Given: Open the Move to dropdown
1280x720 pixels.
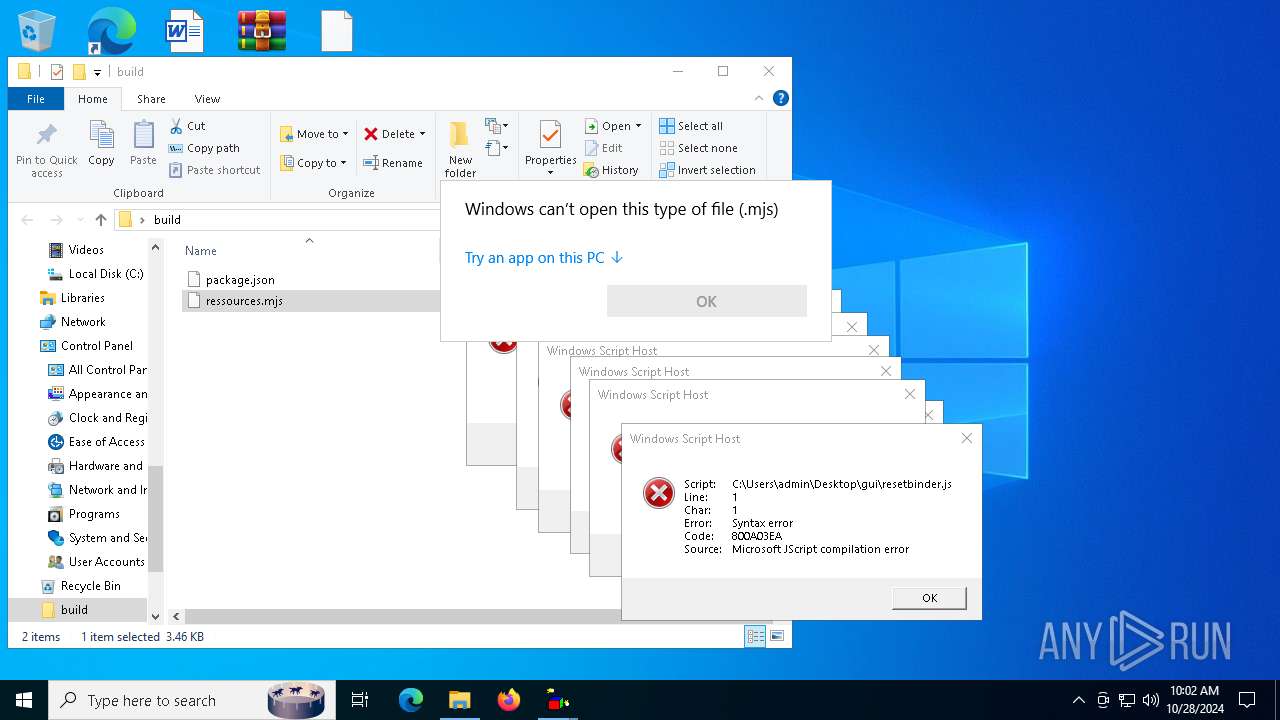Looking at the screenshot, I should (314, 134).
